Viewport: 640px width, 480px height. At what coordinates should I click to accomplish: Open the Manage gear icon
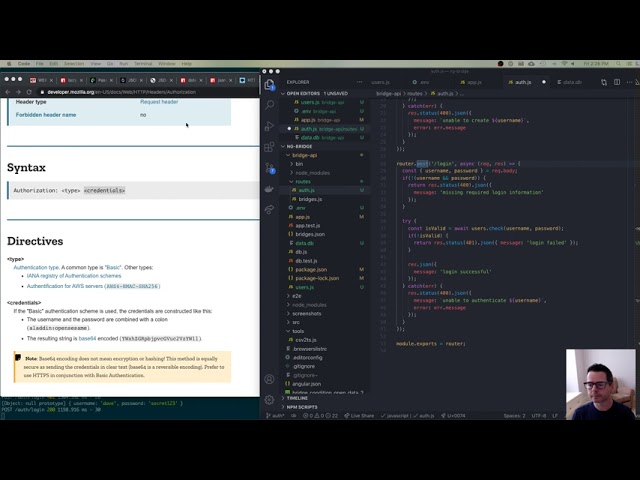tap(269, 400)
